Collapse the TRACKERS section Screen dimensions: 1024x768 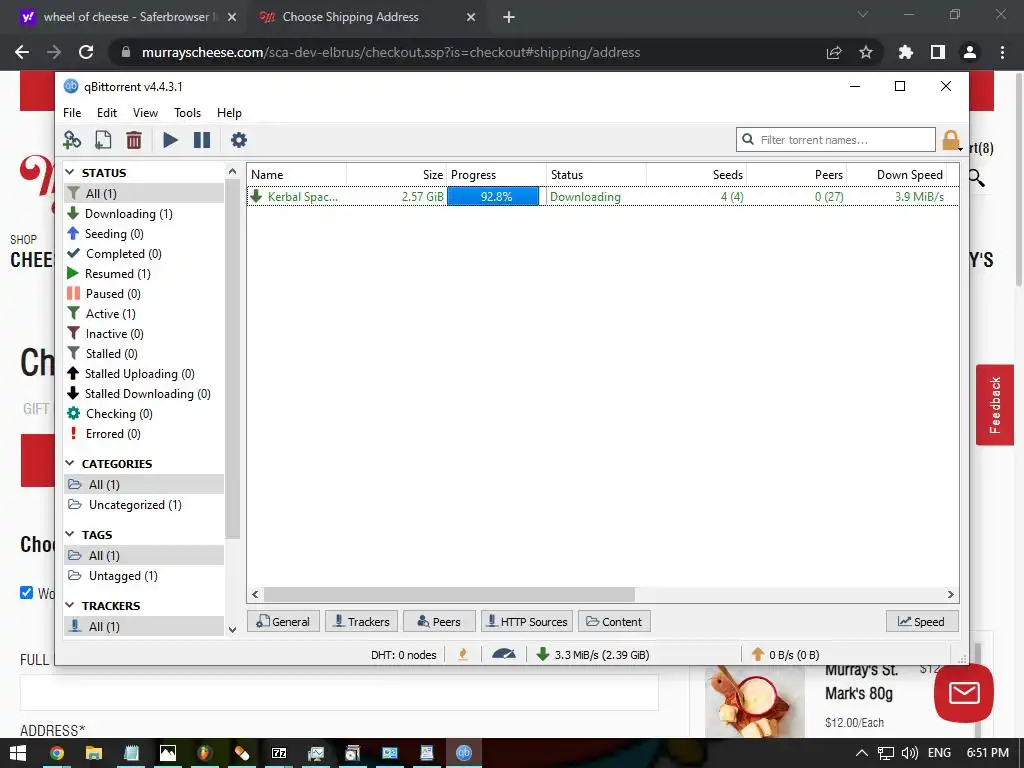(x=70, y=605)
